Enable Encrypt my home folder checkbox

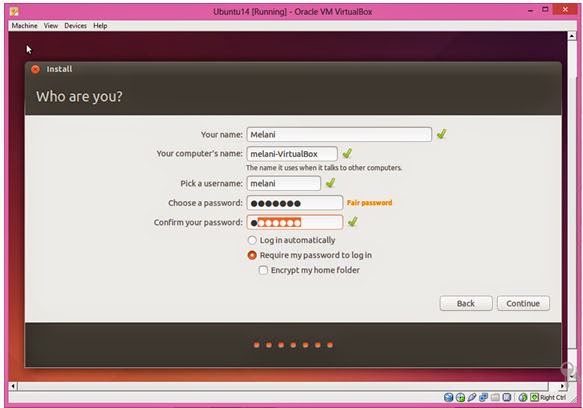263,270
